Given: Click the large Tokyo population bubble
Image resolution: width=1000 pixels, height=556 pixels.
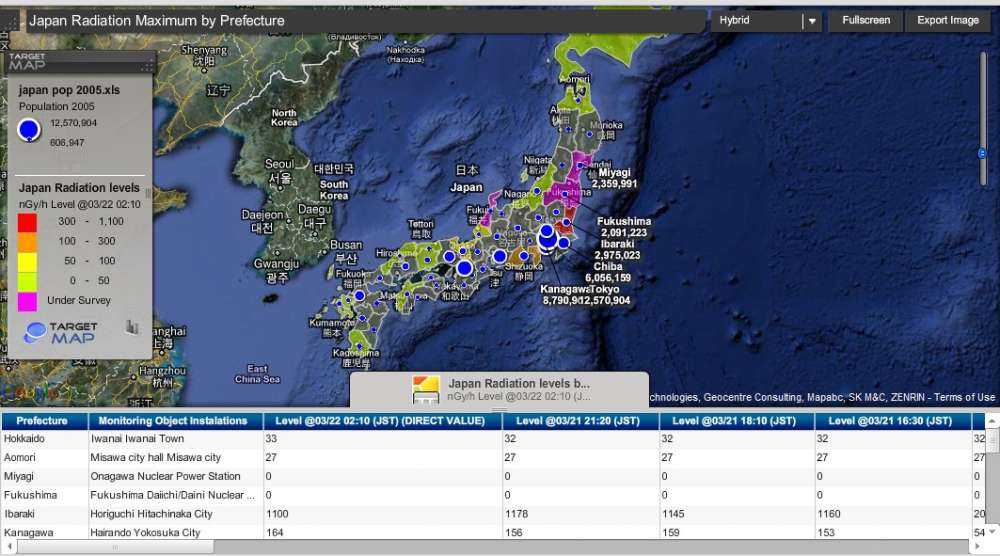Looking at the screenshot, I should [x=547, y=238].
